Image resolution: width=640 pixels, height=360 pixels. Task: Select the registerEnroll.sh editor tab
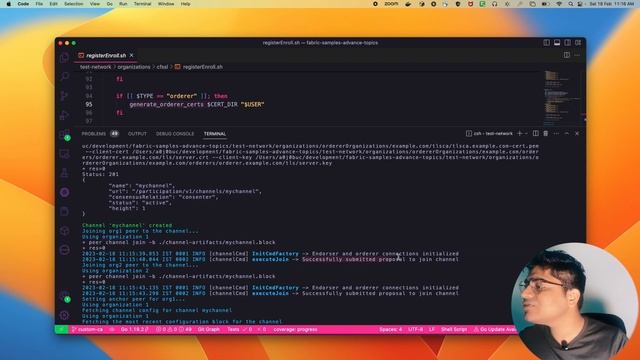pyautogui.click(x=106, y=56)
